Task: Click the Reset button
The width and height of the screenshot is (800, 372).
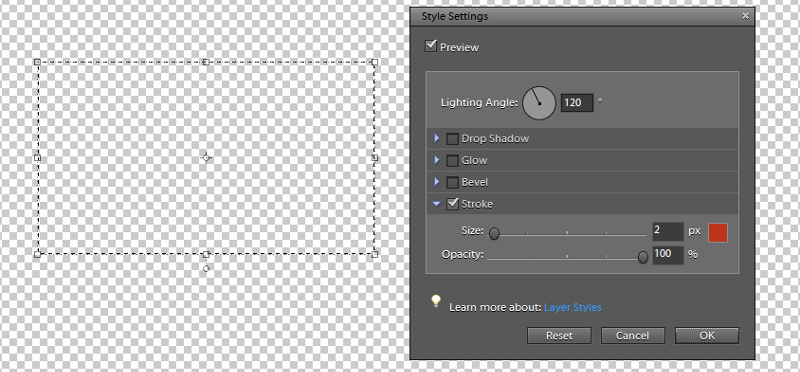Action: (559, 336)
